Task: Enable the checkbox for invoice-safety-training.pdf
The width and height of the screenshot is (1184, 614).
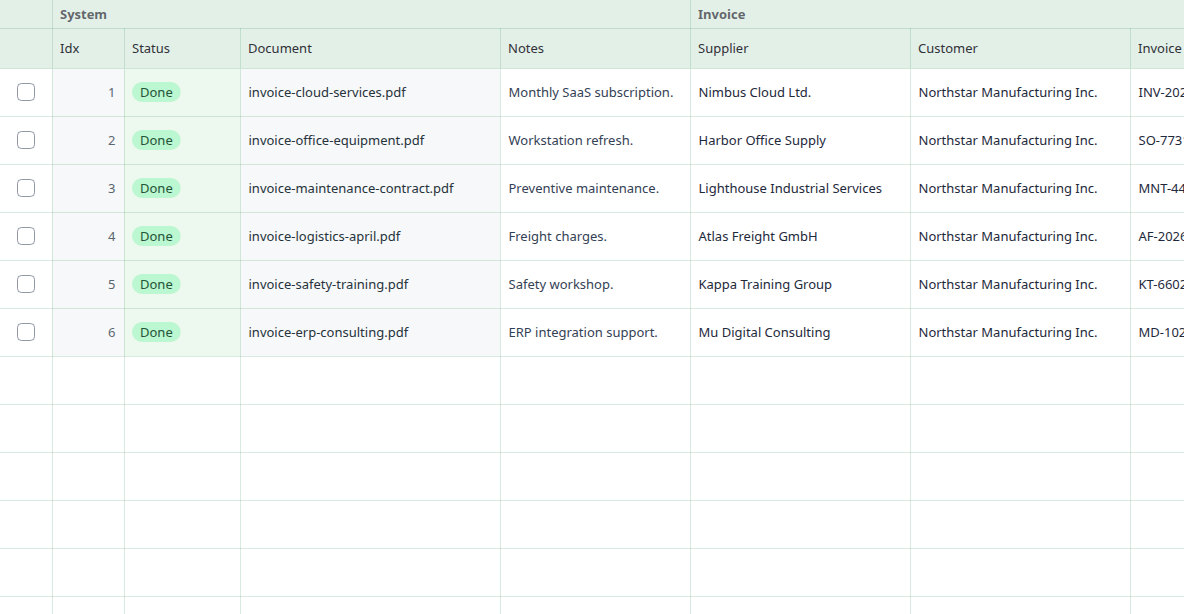Action: coord(26,284)
